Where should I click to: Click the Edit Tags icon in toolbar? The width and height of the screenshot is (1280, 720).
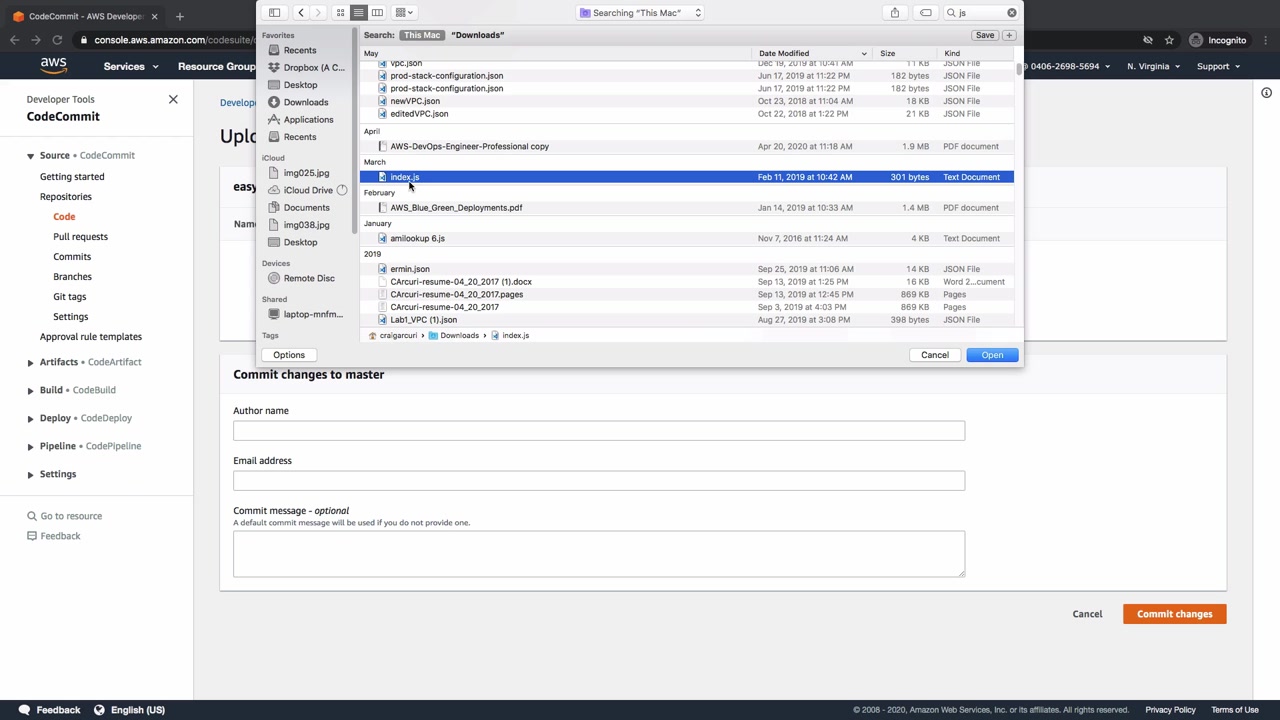(926, 13)
